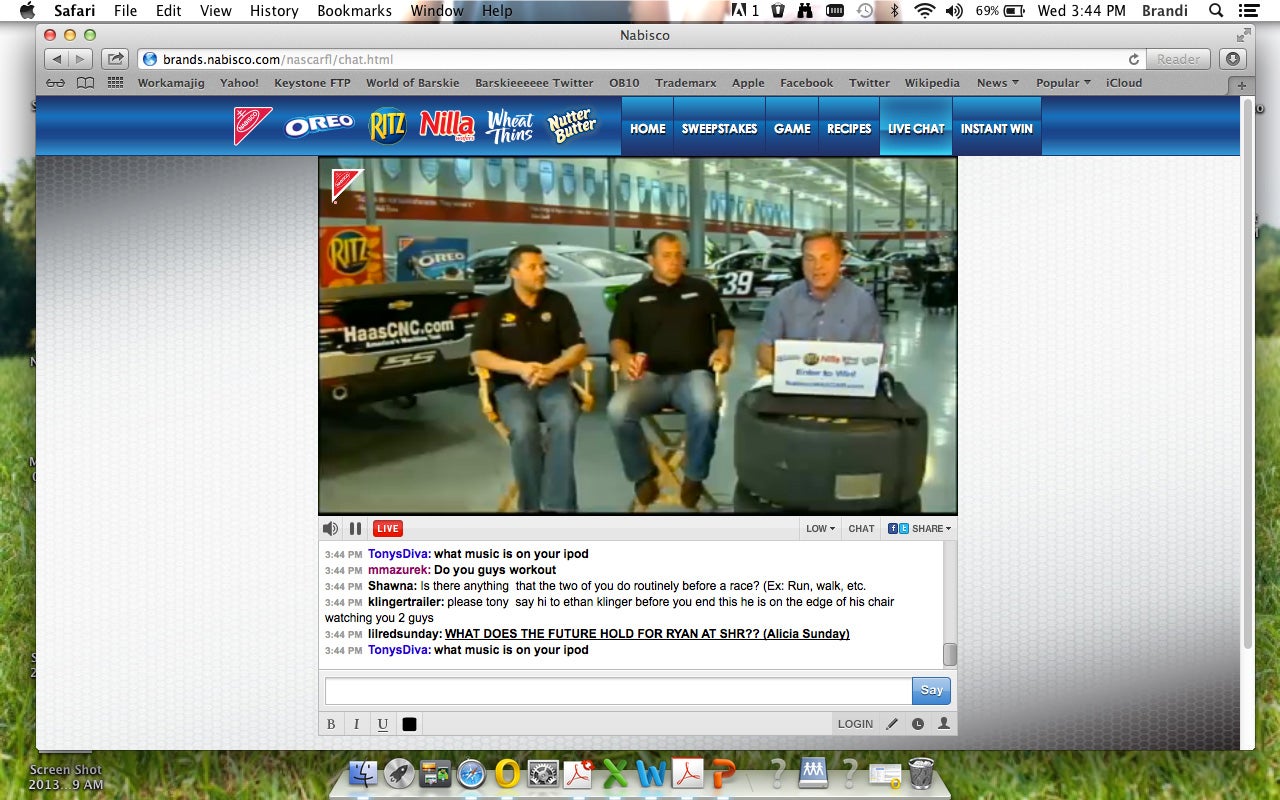
Task: Click the LOGIN button in chat toolbar
Action: coord(855,724)
